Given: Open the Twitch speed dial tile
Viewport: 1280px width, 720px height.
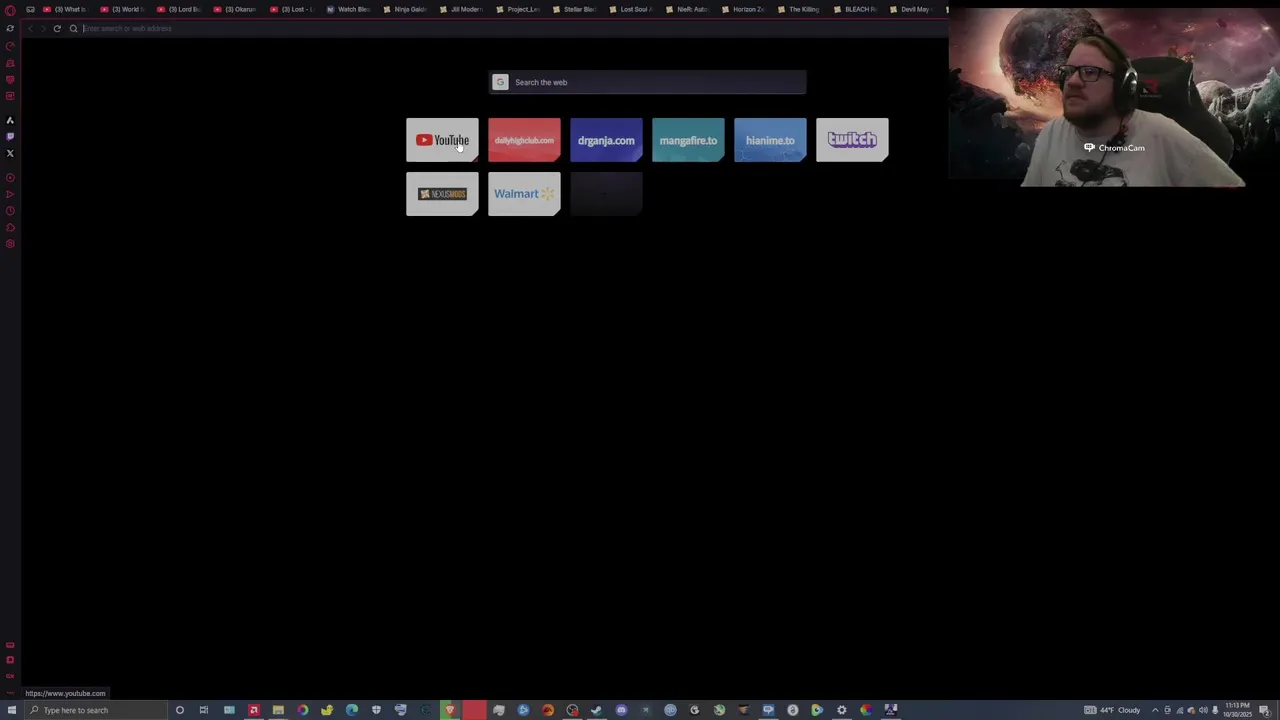Looking at the screenshot, I should pyautogui.click(x=852, y=140).
